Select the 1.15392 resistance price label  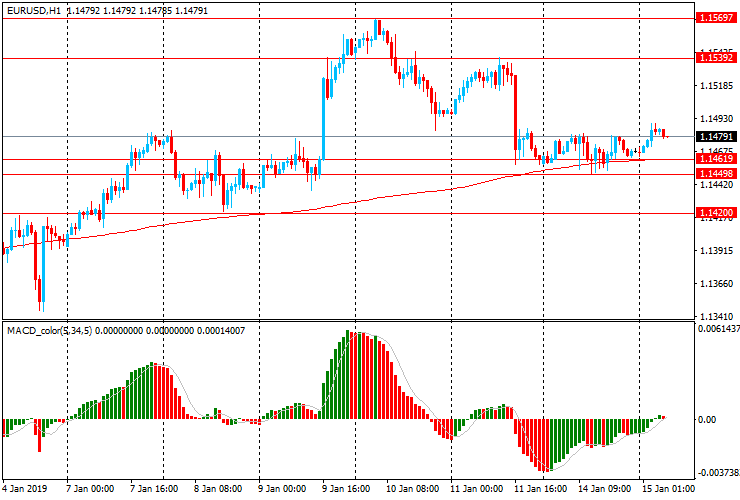coord(717,59)
